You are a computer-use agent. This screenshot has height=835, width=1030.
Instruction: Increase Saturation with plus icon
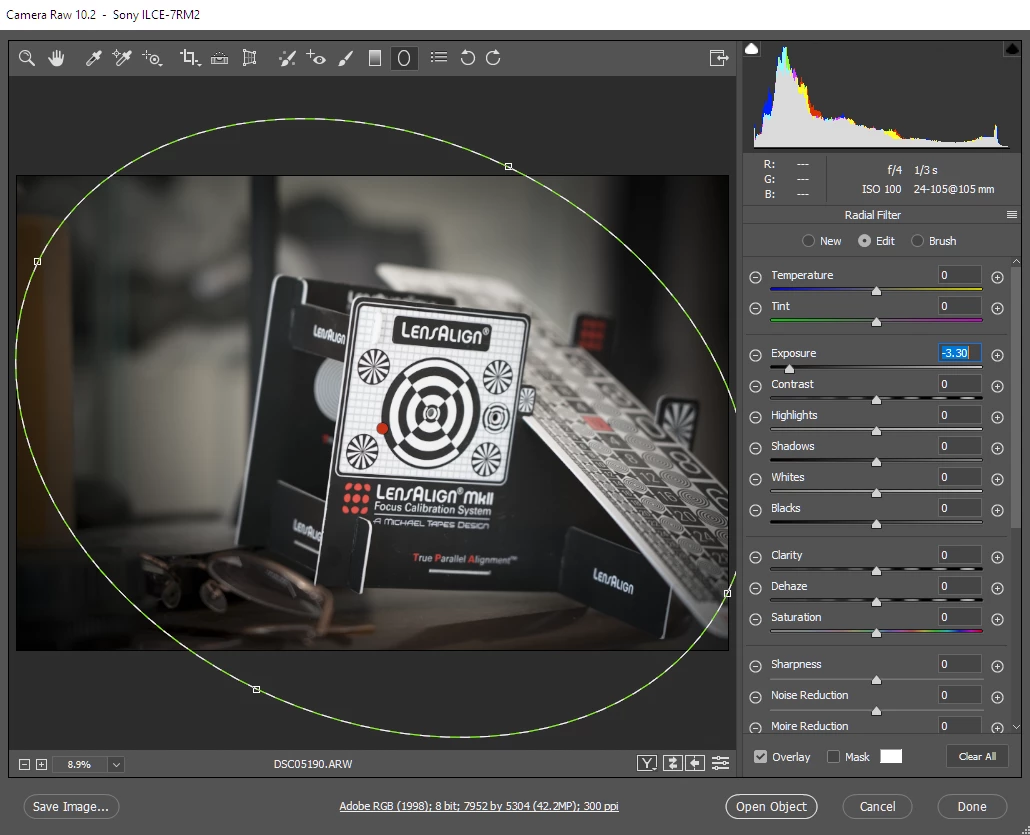pos(997,619)
